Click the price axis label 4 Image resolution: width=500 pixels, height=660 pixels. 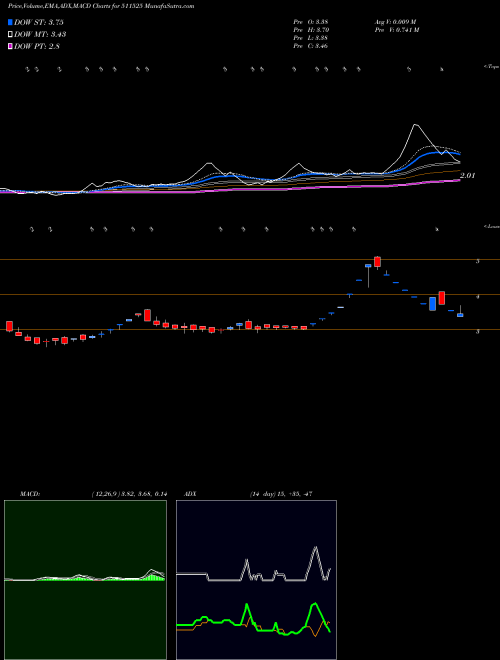point(477,297)
